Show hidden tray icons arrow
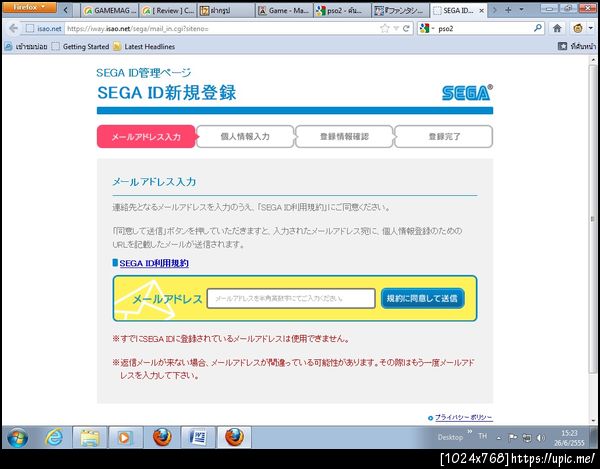 pos(499,438)
